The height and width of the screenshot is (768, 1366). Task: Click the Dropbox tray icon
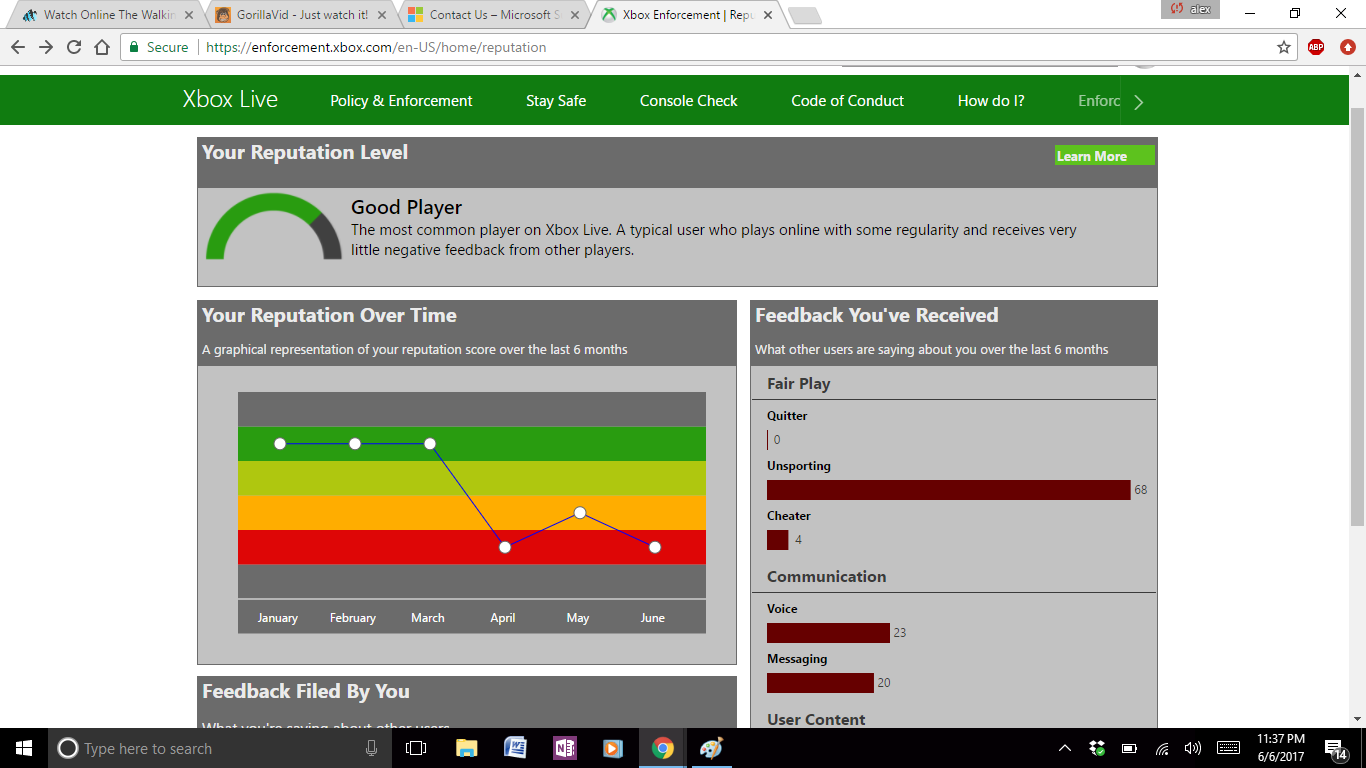coord(1097,748)
